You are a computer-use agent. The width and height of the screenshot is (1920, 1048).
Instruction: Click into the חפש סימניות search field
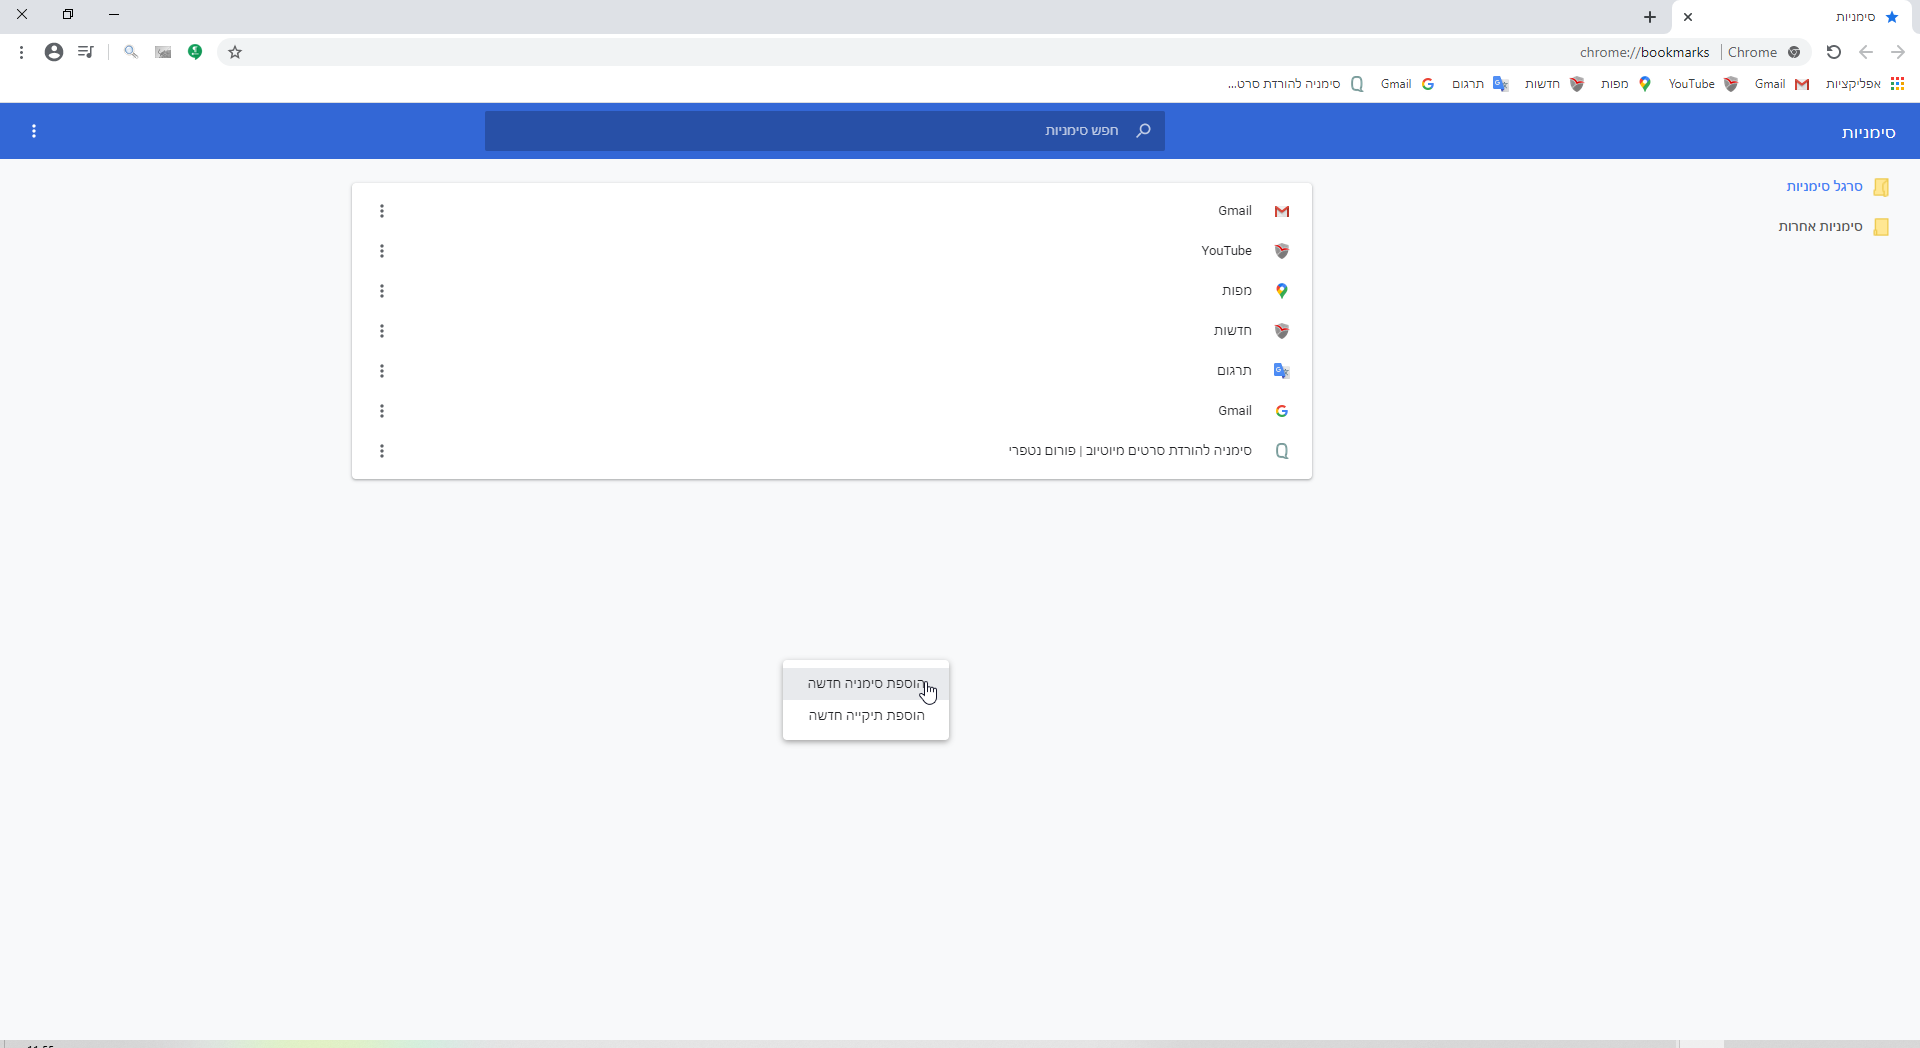pyautogui.click(x=825, y=131)
